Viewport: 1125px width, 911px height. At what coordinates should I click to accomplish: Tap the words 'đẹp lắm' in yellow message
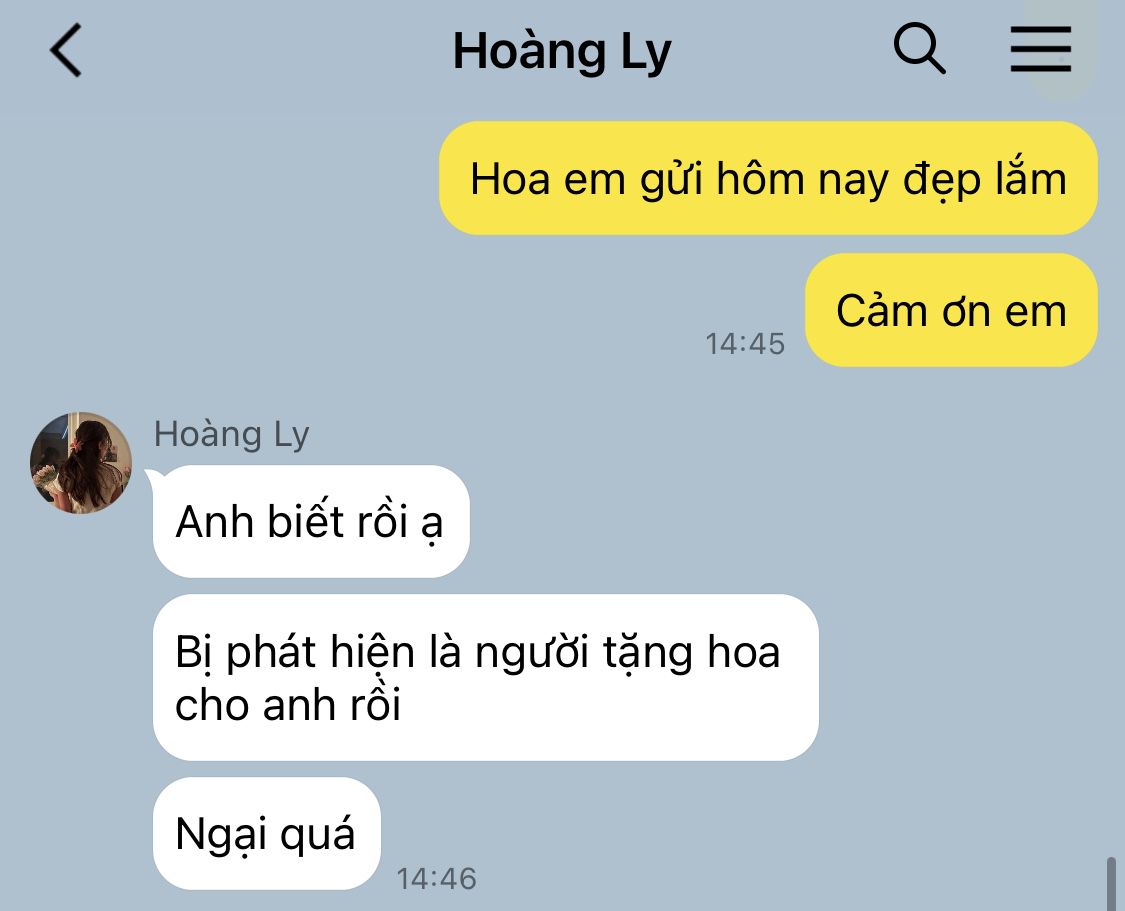(x=984, y=179)
